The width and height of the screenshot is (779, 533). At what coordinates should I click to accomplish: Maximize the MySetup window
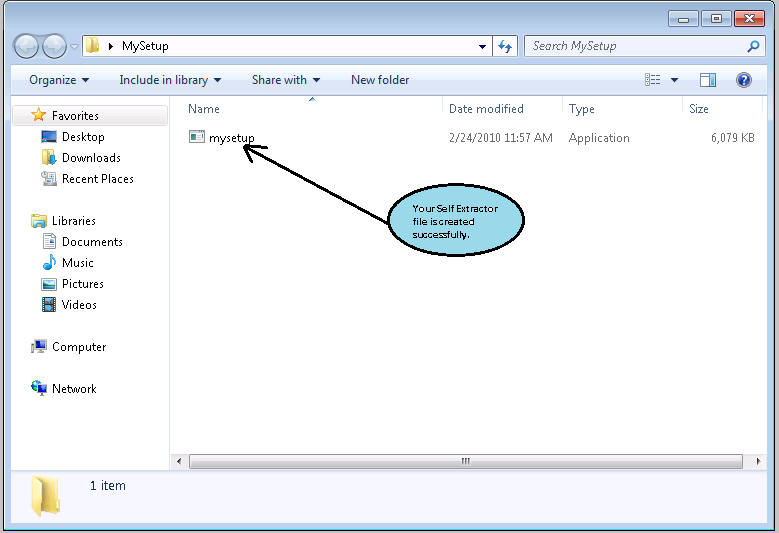(x=716, y=19)
